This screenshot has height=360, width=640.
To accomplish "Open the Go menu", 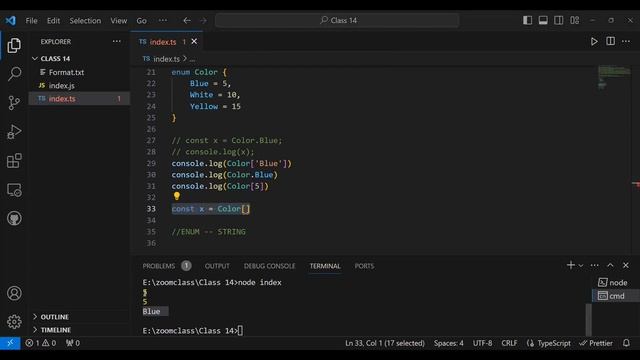I will point(141,20).
